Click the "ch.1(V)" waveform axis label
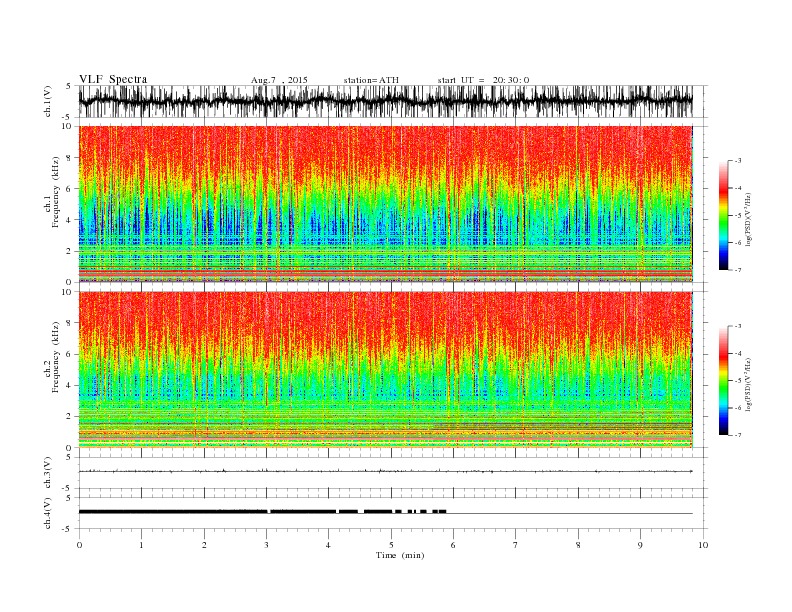 point(48,101)
